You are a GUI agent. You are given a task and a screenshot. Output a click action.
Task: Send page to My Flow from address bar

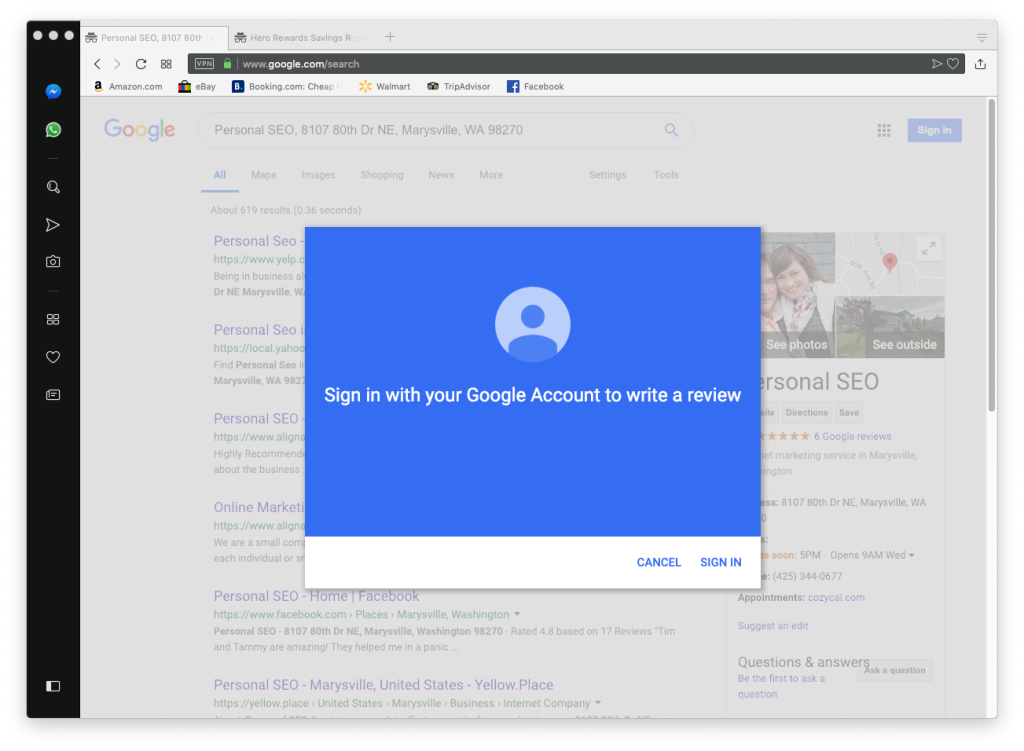tap(936, 63)
